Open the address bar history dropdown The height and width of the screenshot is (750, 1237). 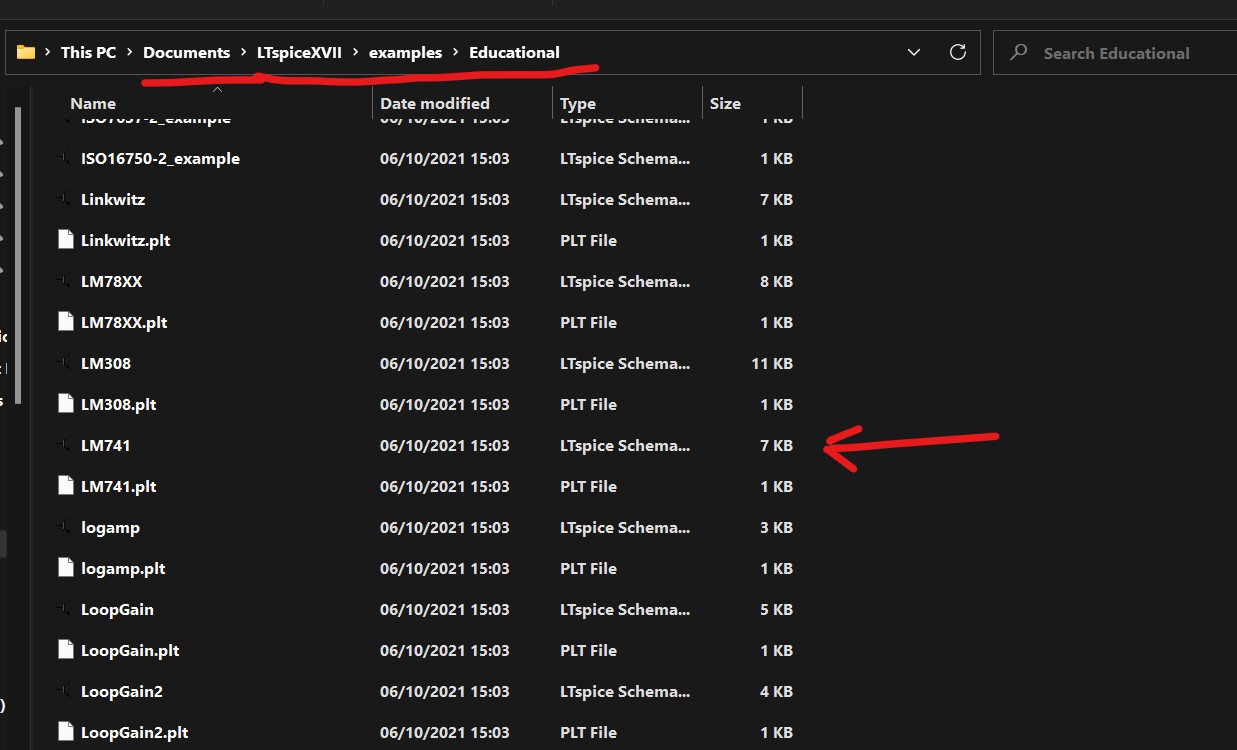click(914, 53)
